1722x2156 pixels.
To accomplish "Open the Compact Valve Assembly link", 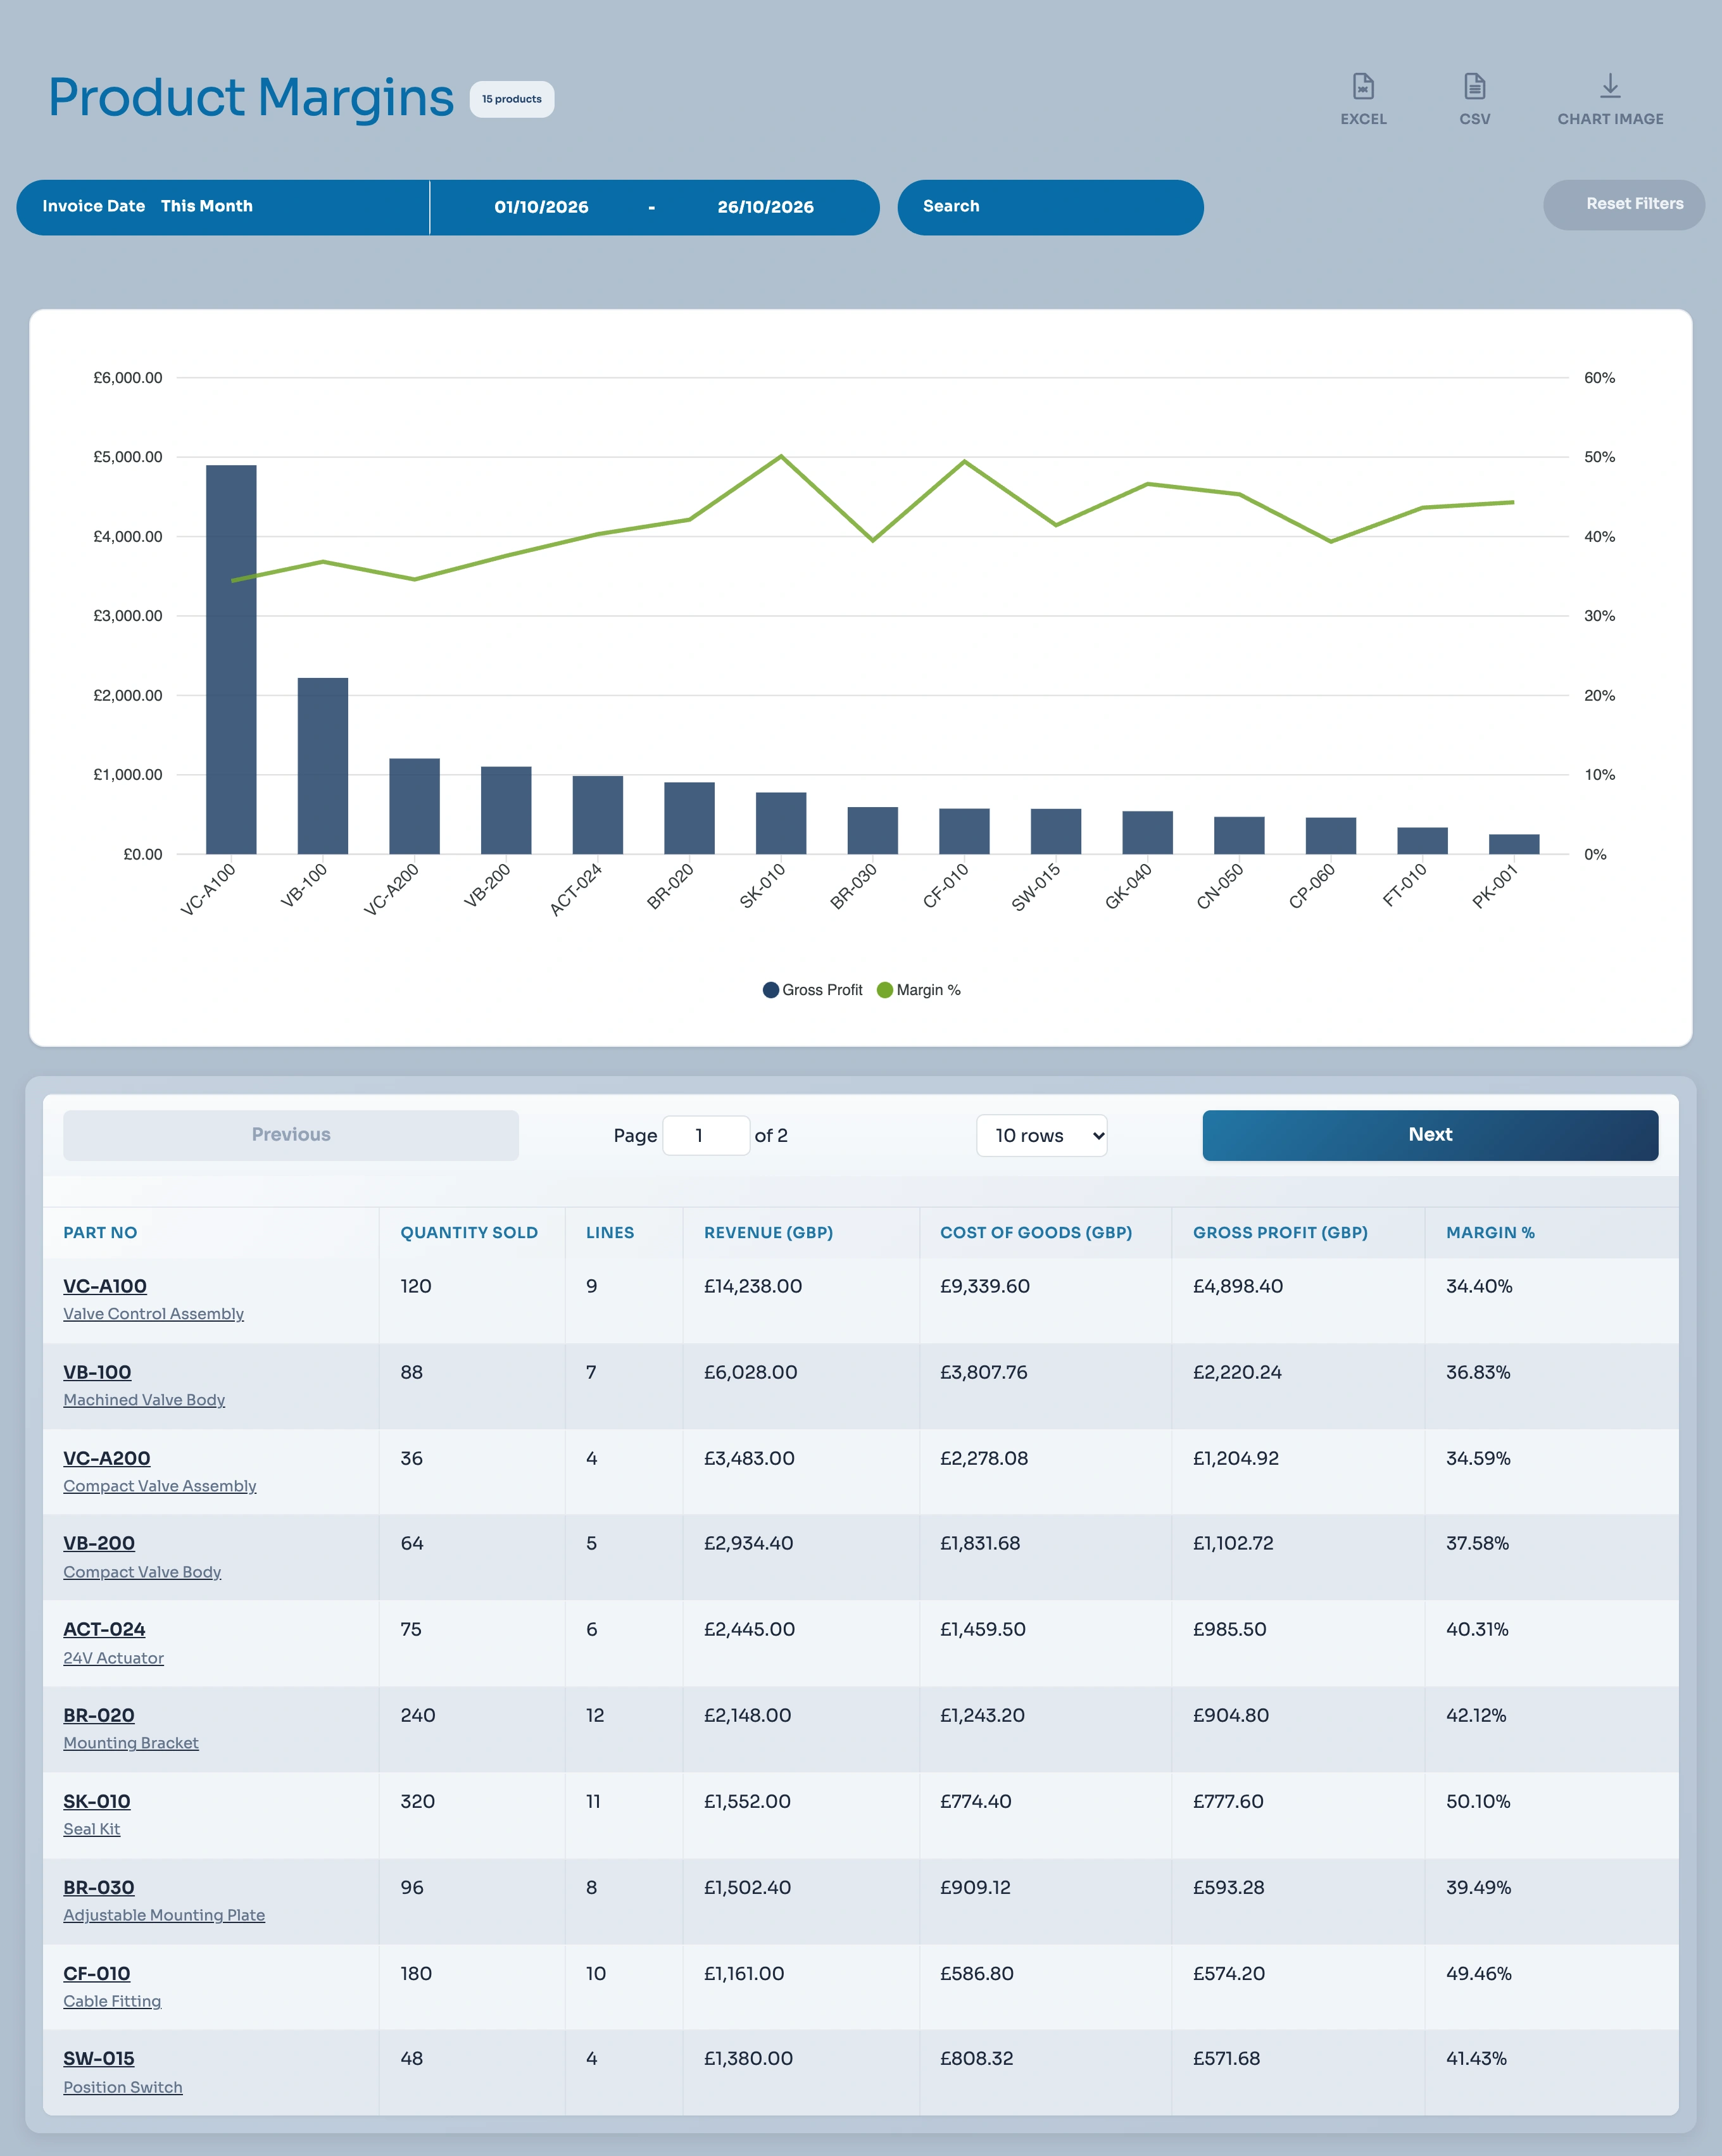I will point(160,1486).
